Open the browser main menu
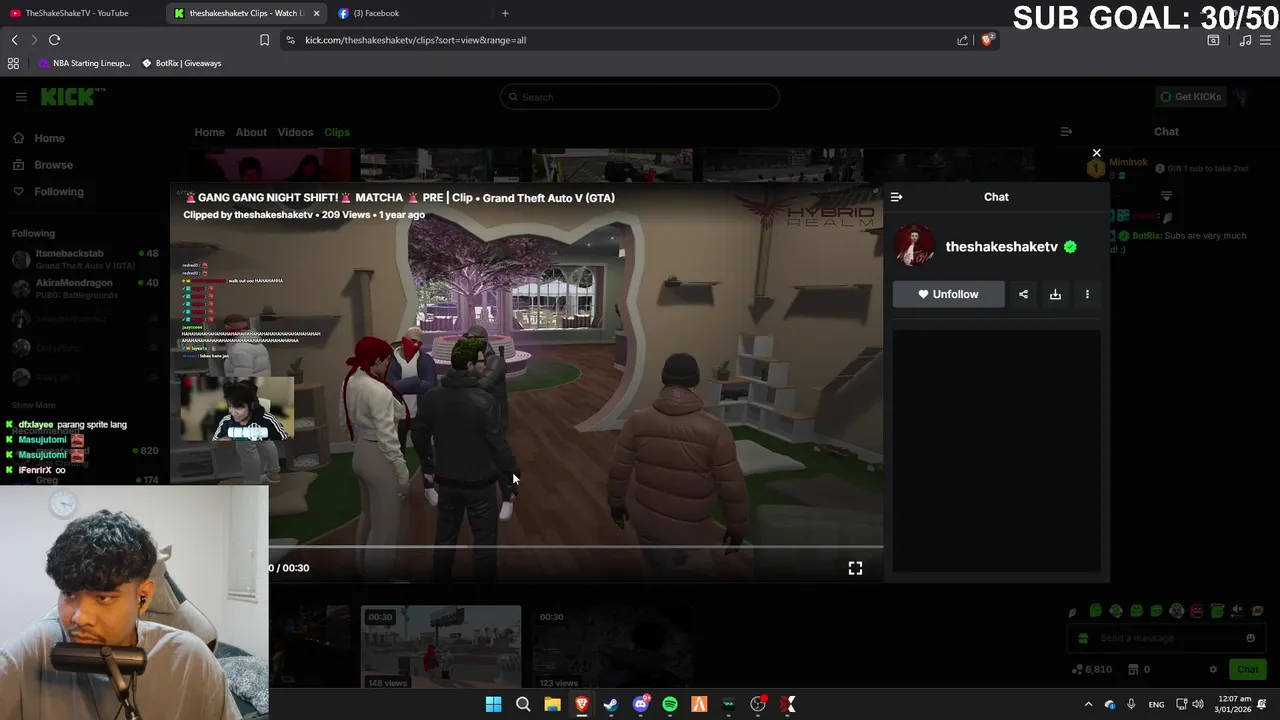This screenshot has height=720, width=1280. click(x=1266, y=40)
